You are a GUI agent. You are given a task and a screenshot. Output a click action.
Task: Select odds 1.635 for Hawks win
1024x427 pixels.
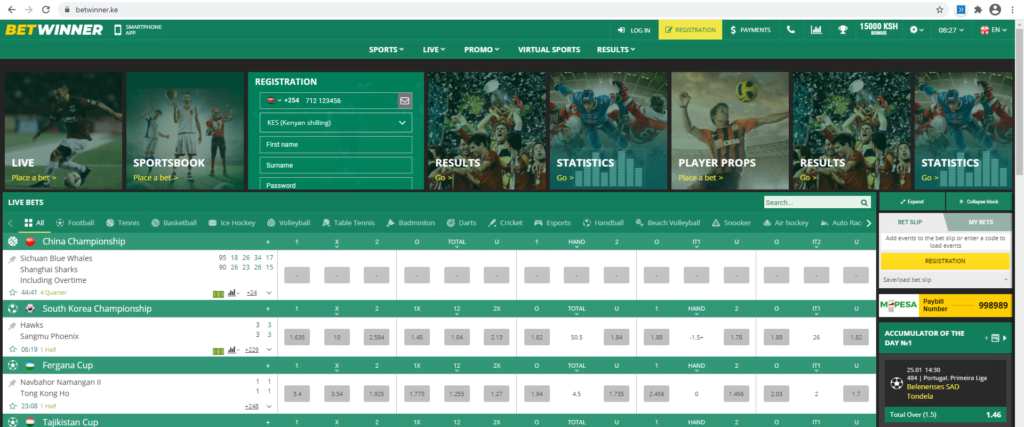tap(296, 337)
